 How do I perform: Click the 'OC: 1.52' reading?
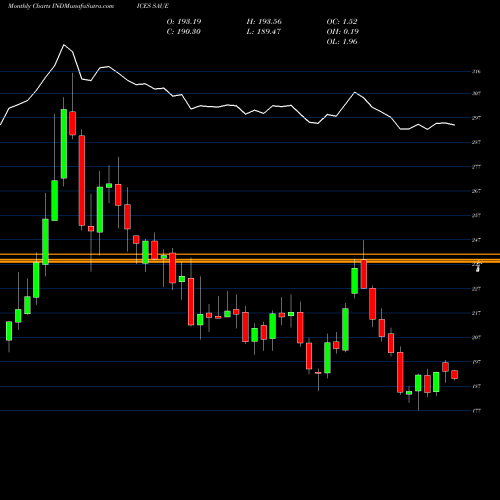tap(342, 21)
